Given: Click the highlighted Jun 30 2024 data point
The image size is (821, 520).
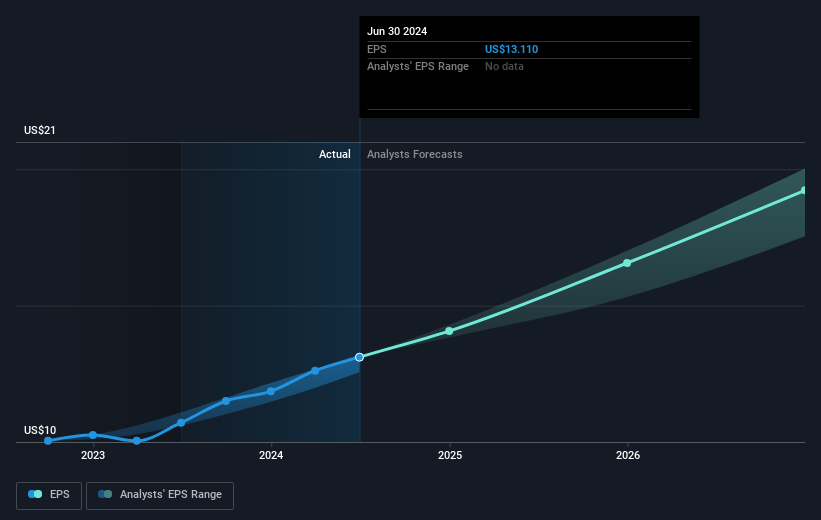Looking at the screenshot, I should pyautogui.click(x=359, y=357).
